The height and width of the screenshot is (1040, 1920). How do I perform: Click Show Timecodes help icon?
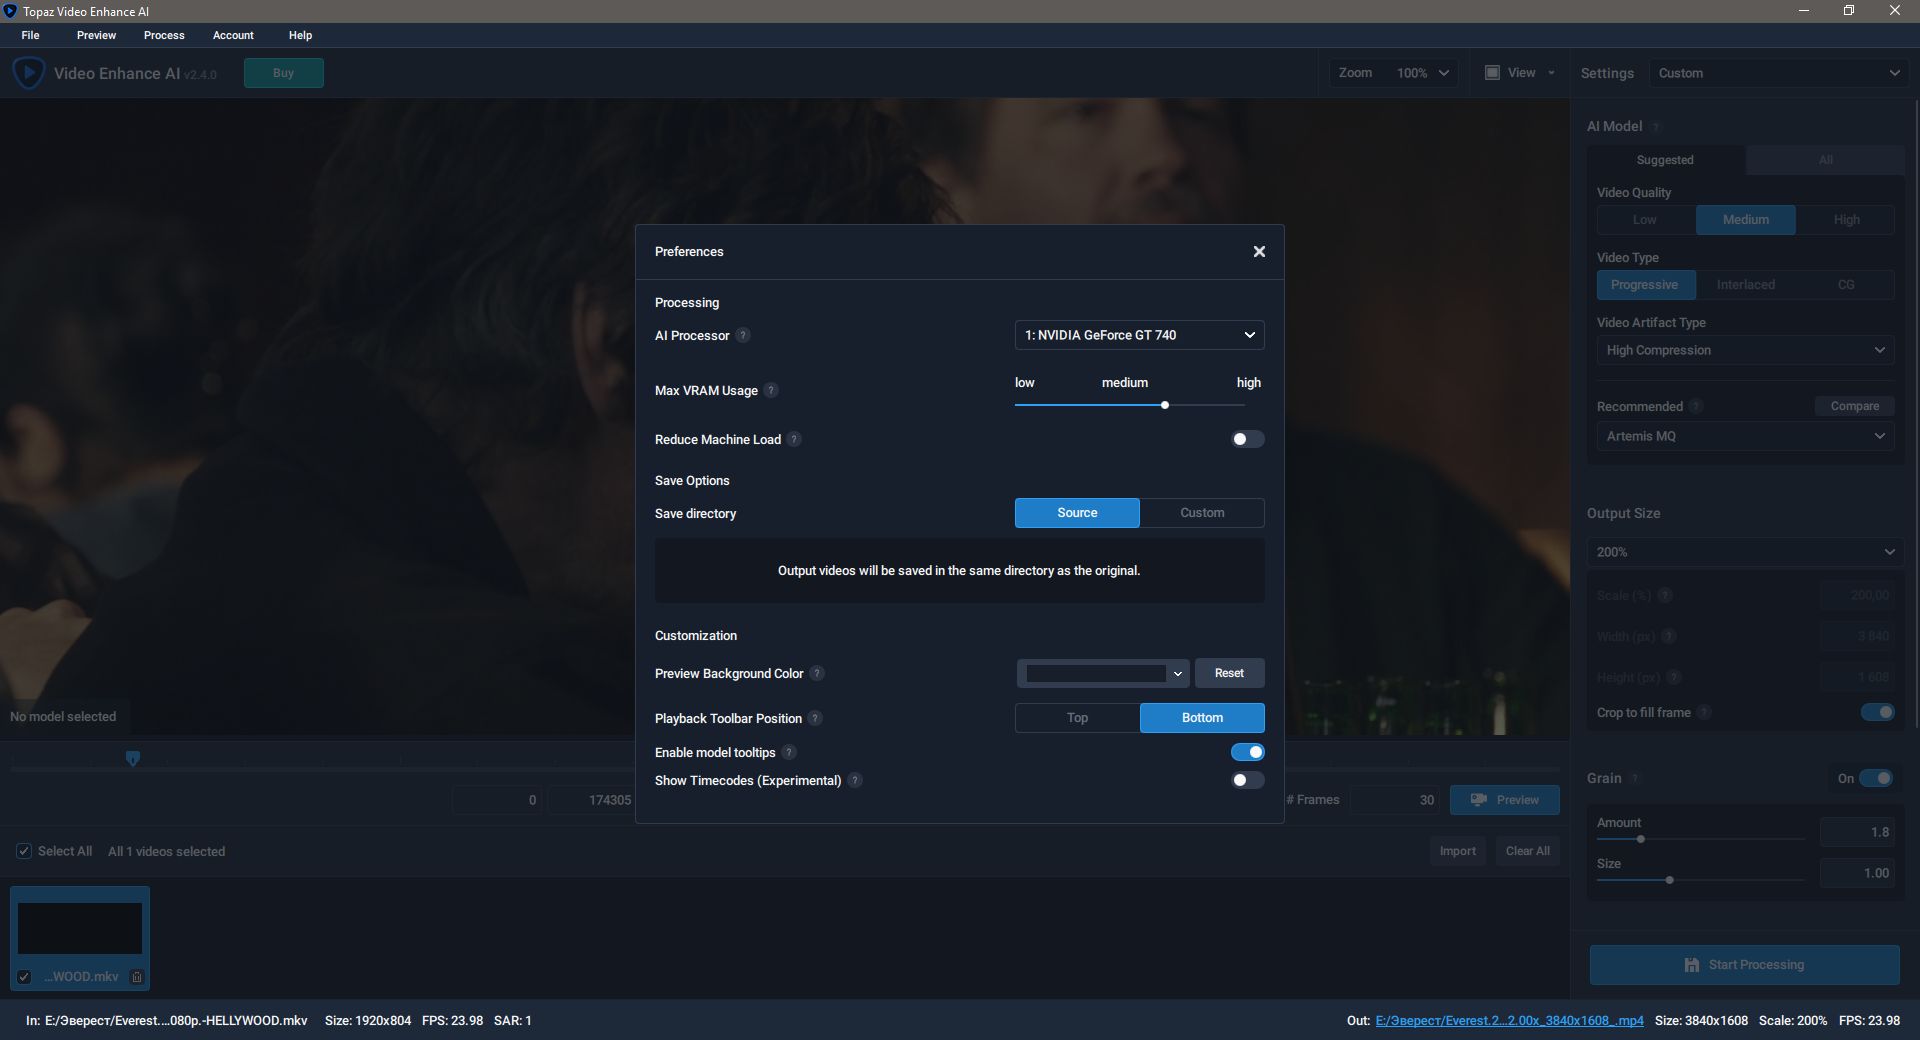pos(855,780)
